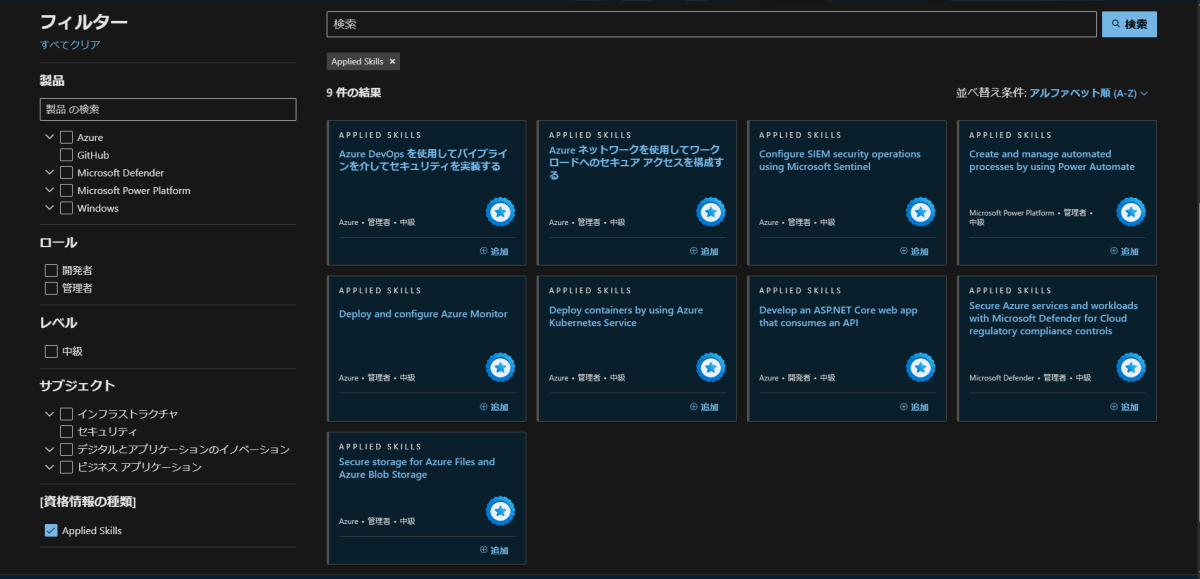The image size is (1200, 579).
Task: Click the すべてクリア link
Action: [70, 44]
